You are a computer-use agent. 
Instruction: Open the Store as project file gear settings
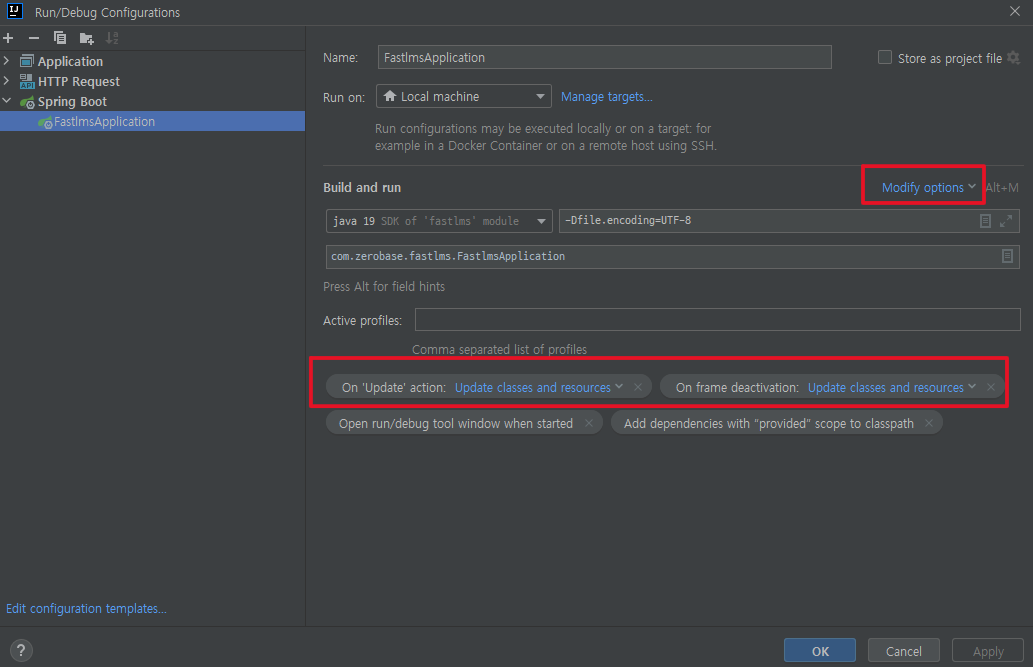pyautogui.click(x=1014, y=58)
